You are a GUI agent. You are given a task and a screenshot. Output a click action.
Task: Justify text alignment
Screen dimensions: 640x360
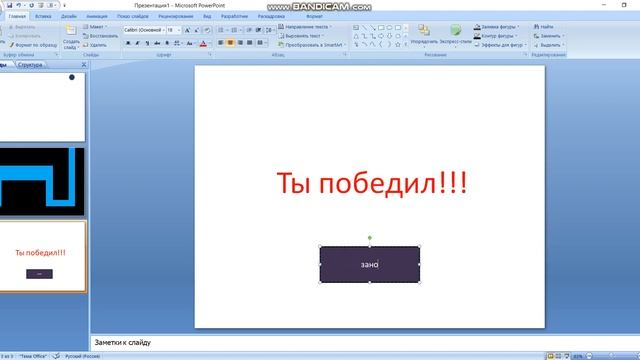(250, 42)
